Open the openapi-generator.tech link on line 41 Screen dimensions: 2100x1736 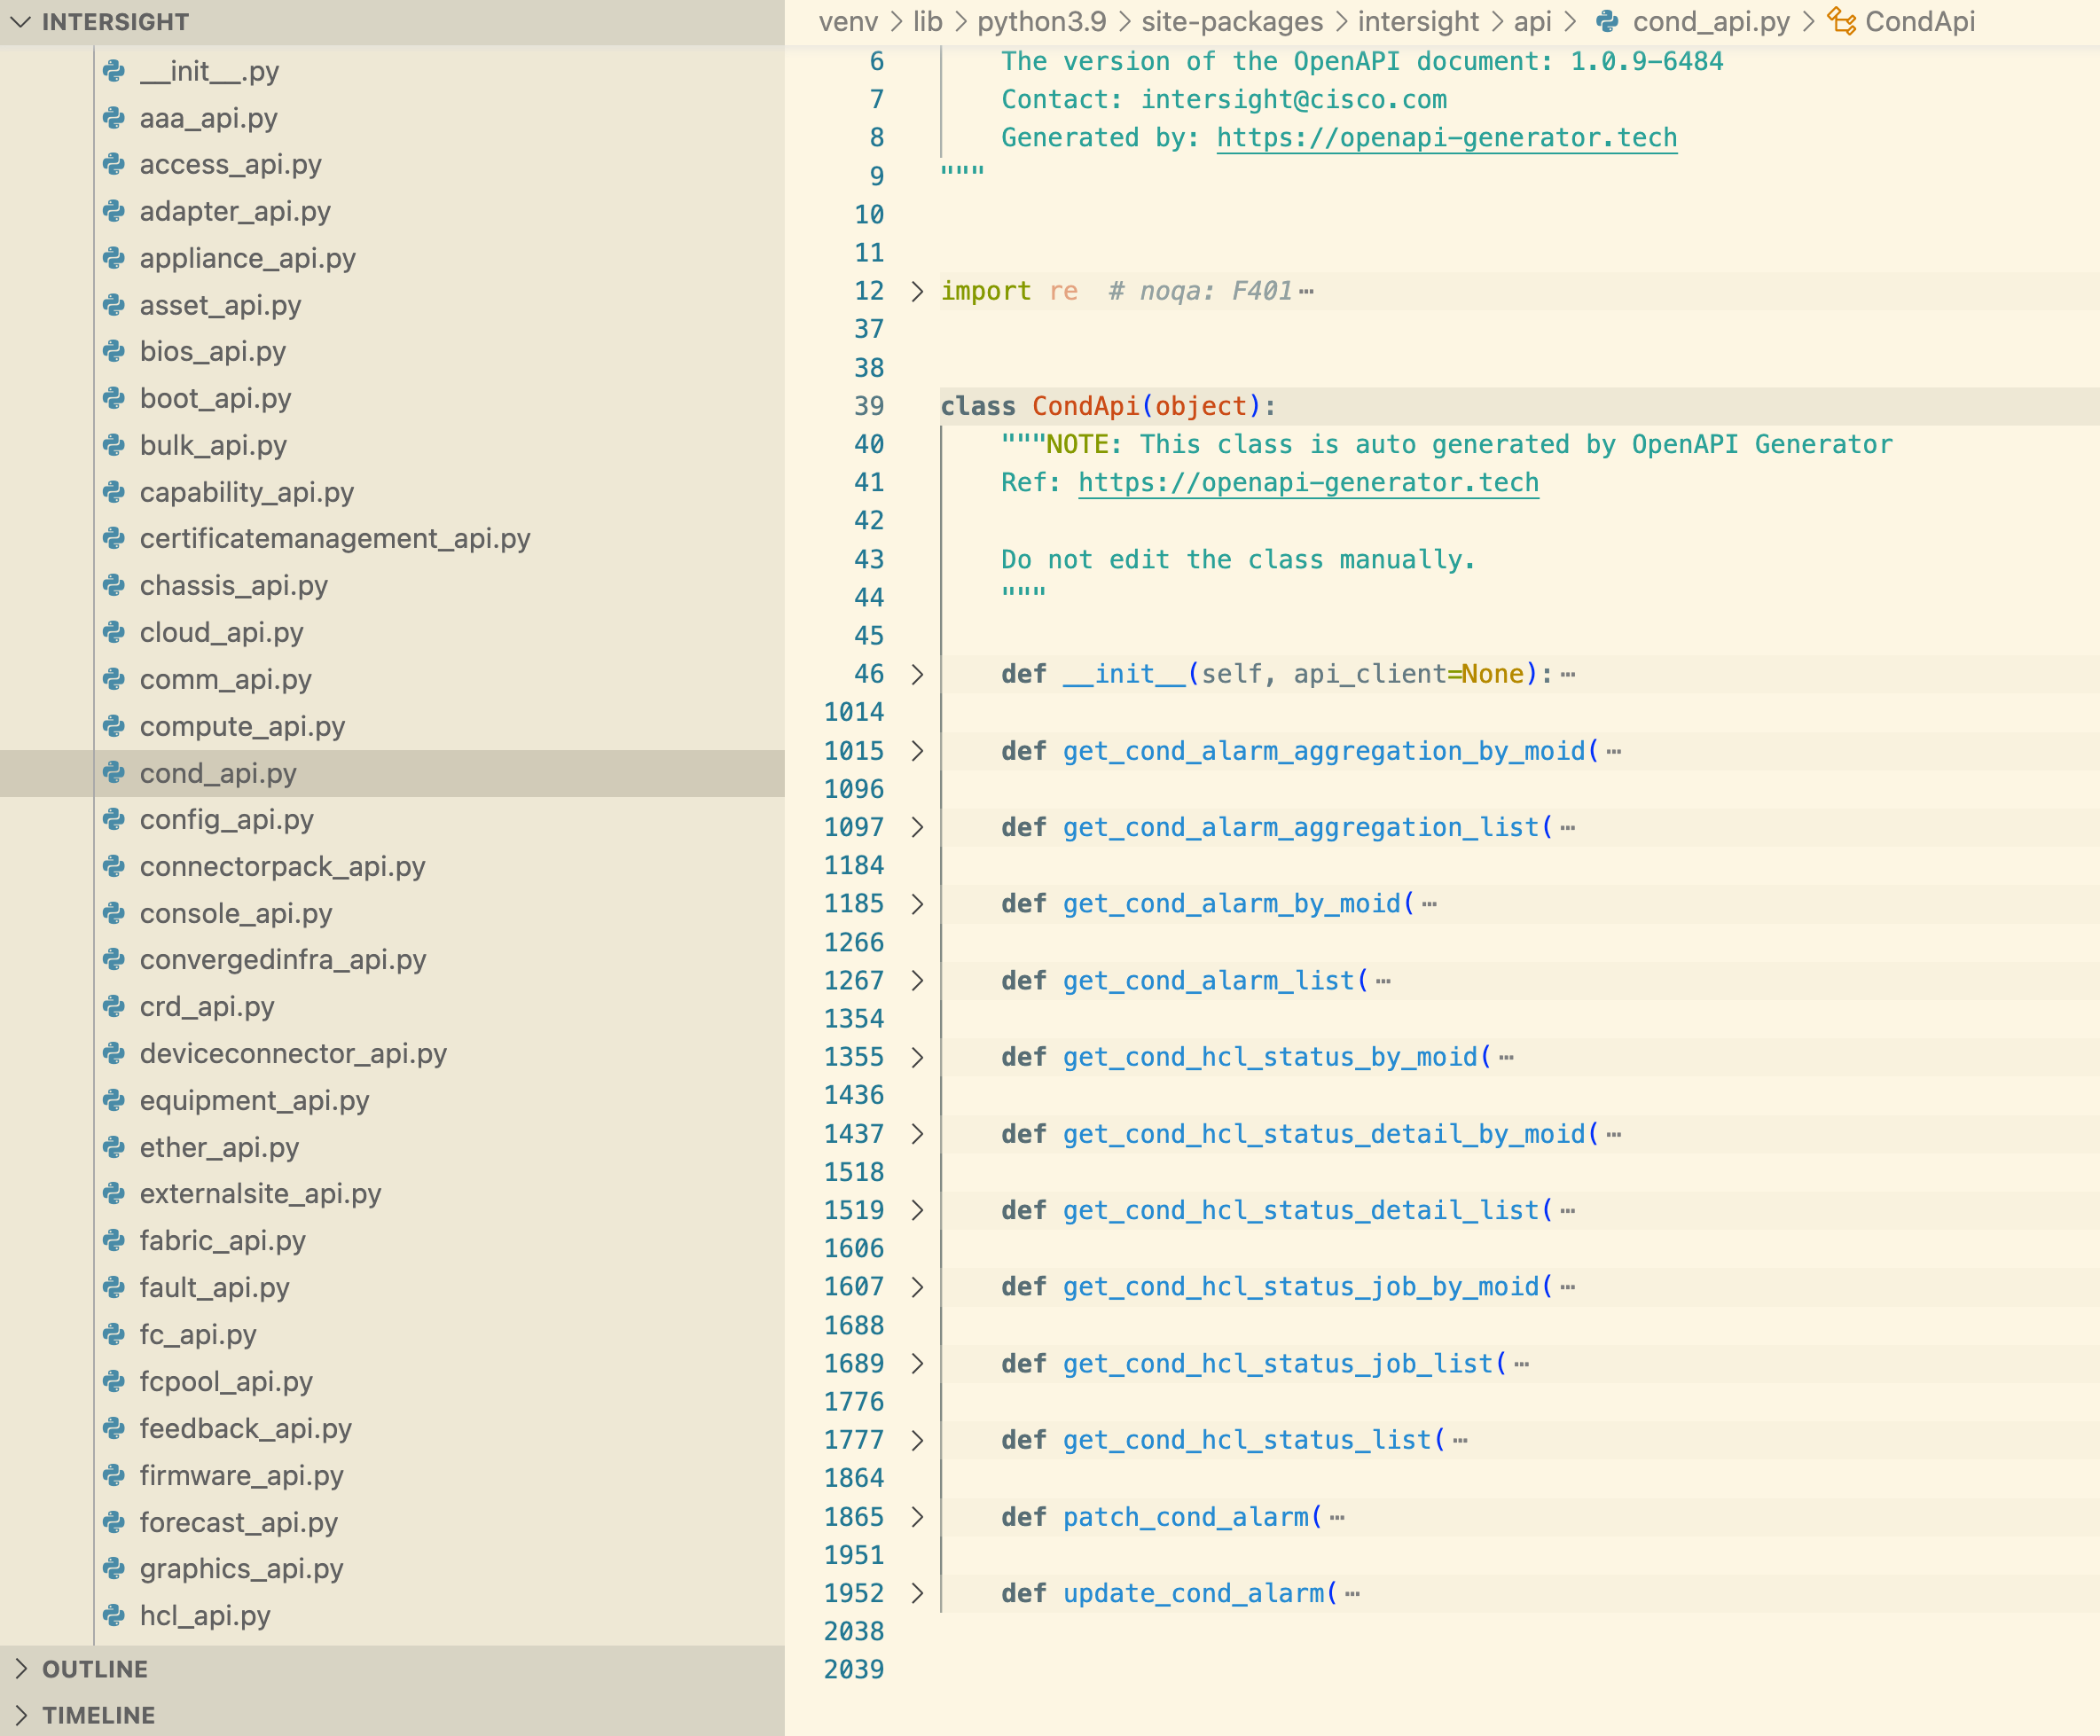[x=1308, y=482]
